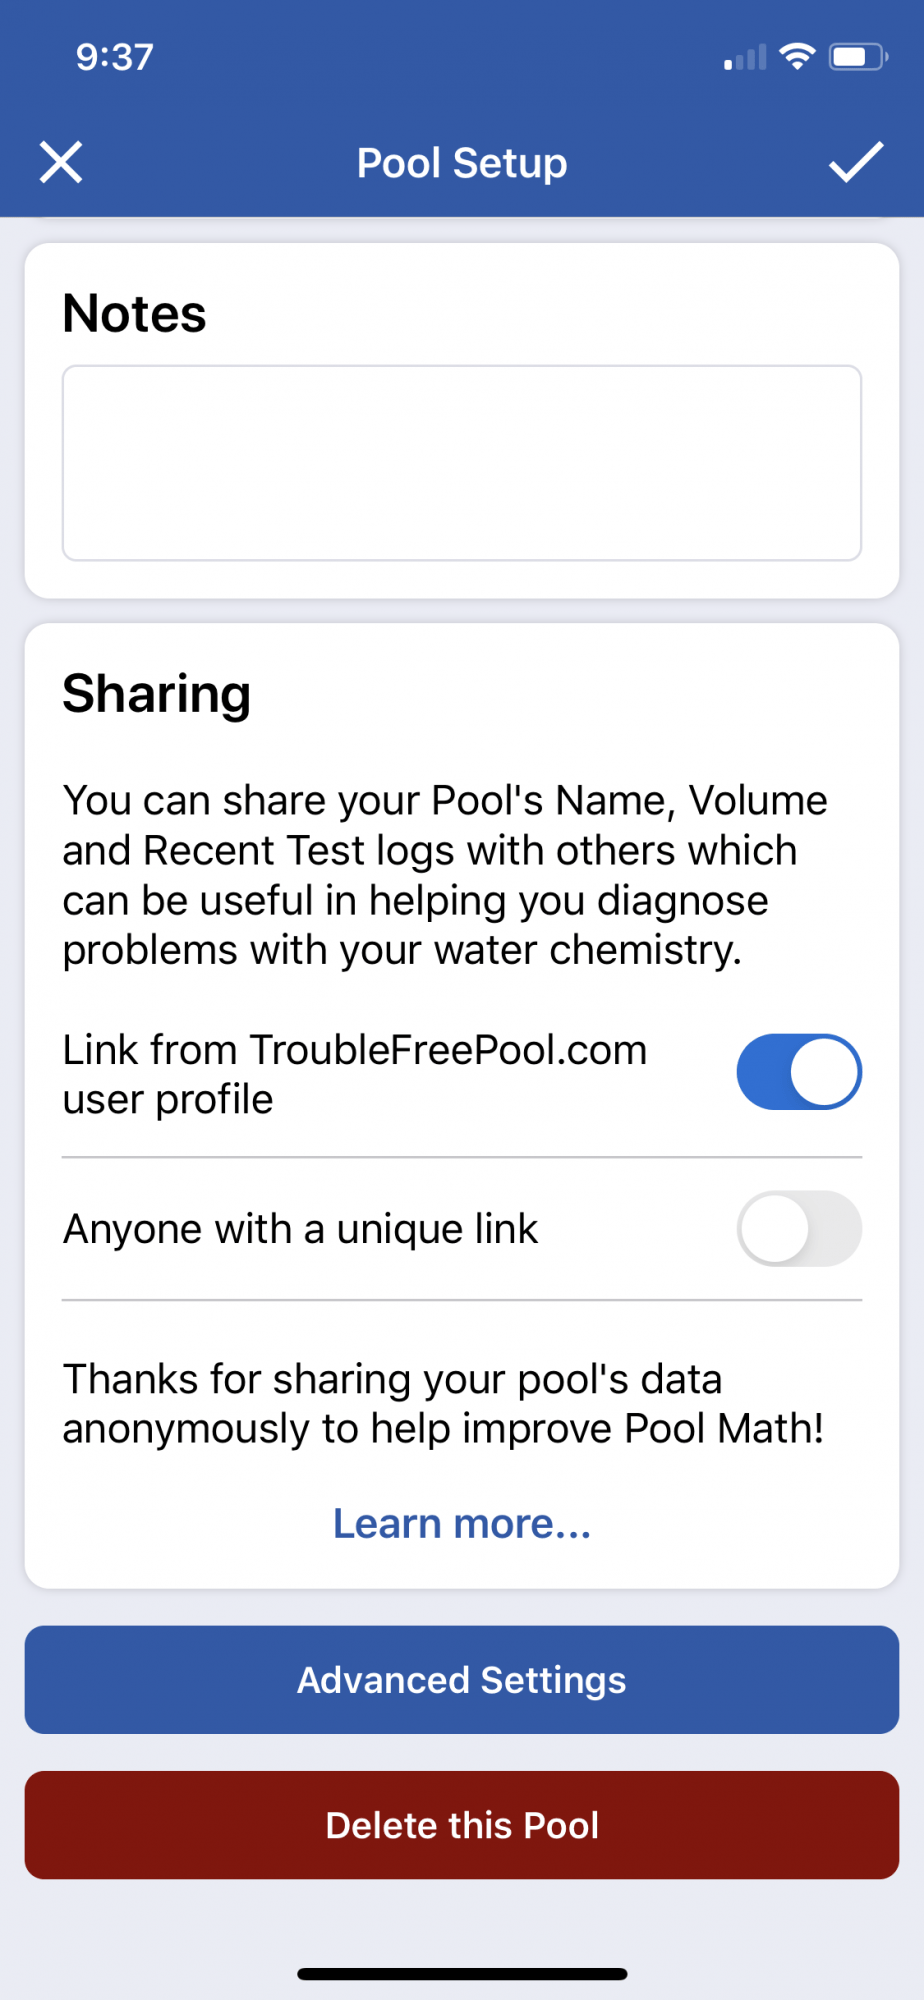924x2000 pixels.
Task: Tap the Link from TroubleFreePool.com label
Action: (355, 1075)
